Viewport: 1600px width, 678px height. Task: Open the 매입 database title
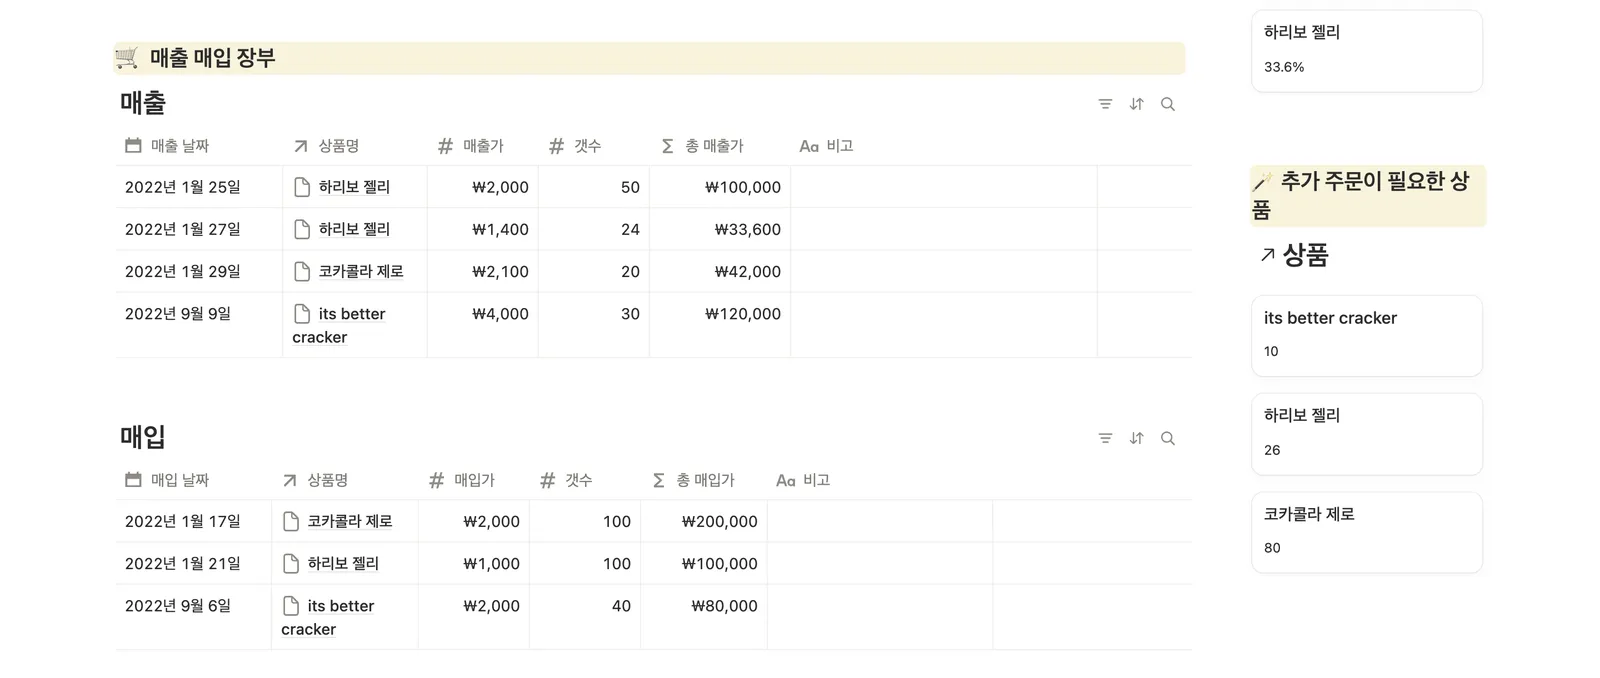coord(143,437)
